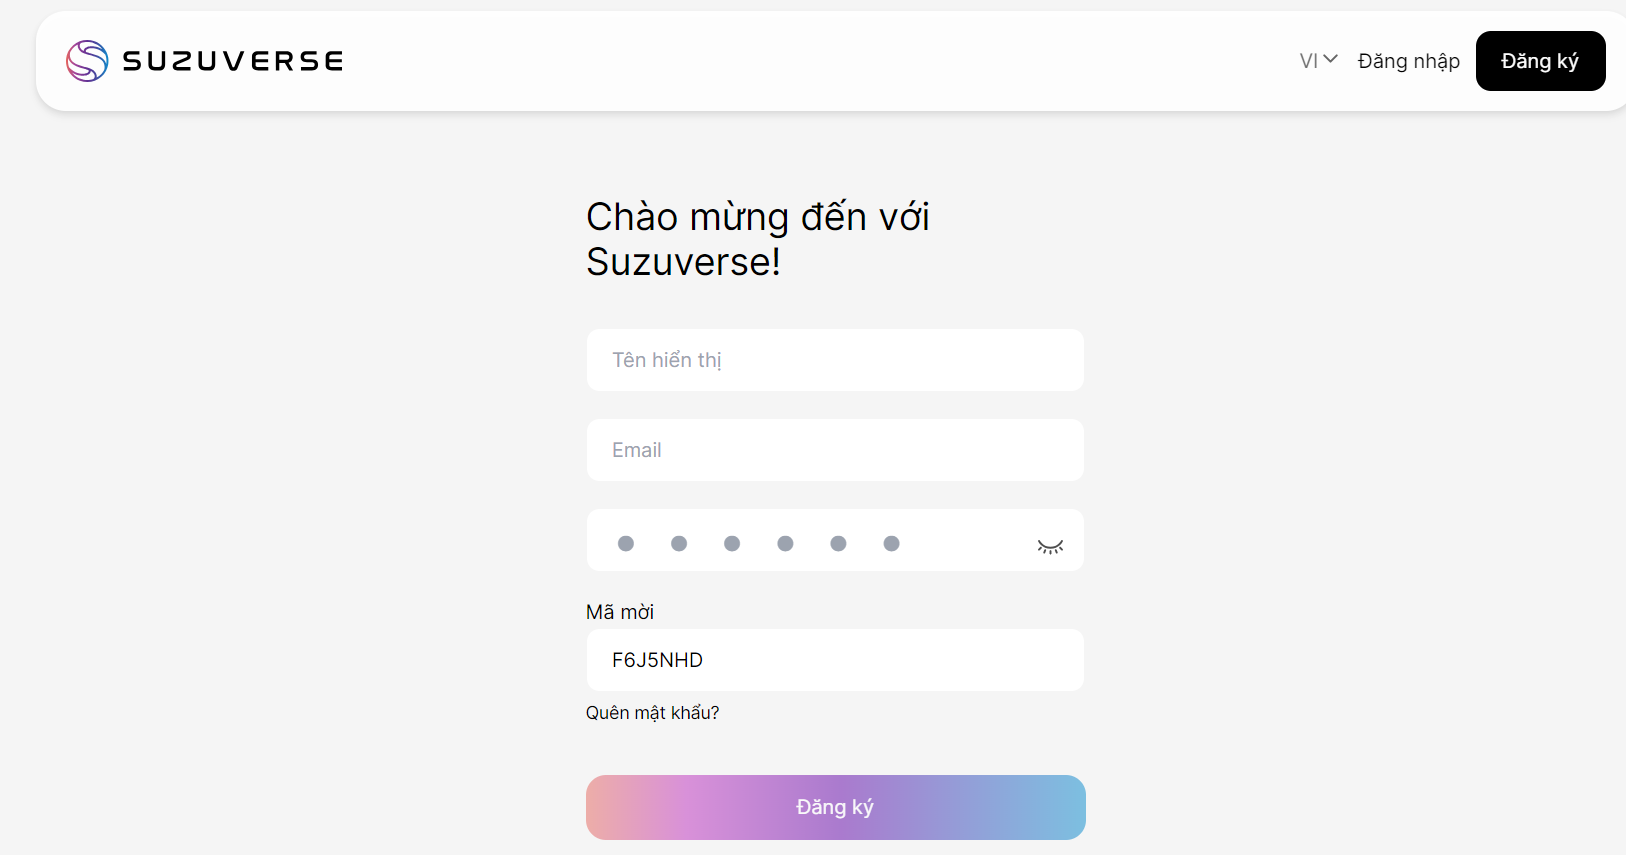Toggle password visibility with the eye icon
Image resolution: width=1626 pixels, height=855 pixels.
pyautogui.click(x=1050, y=546)
